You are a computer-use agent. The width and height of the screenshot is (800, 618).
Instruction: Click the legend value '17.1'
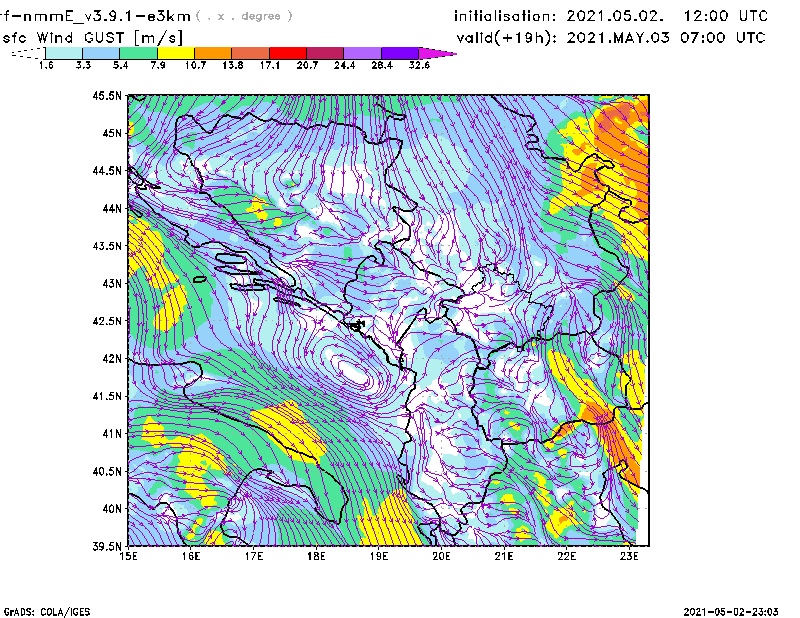tap(270, 65)
